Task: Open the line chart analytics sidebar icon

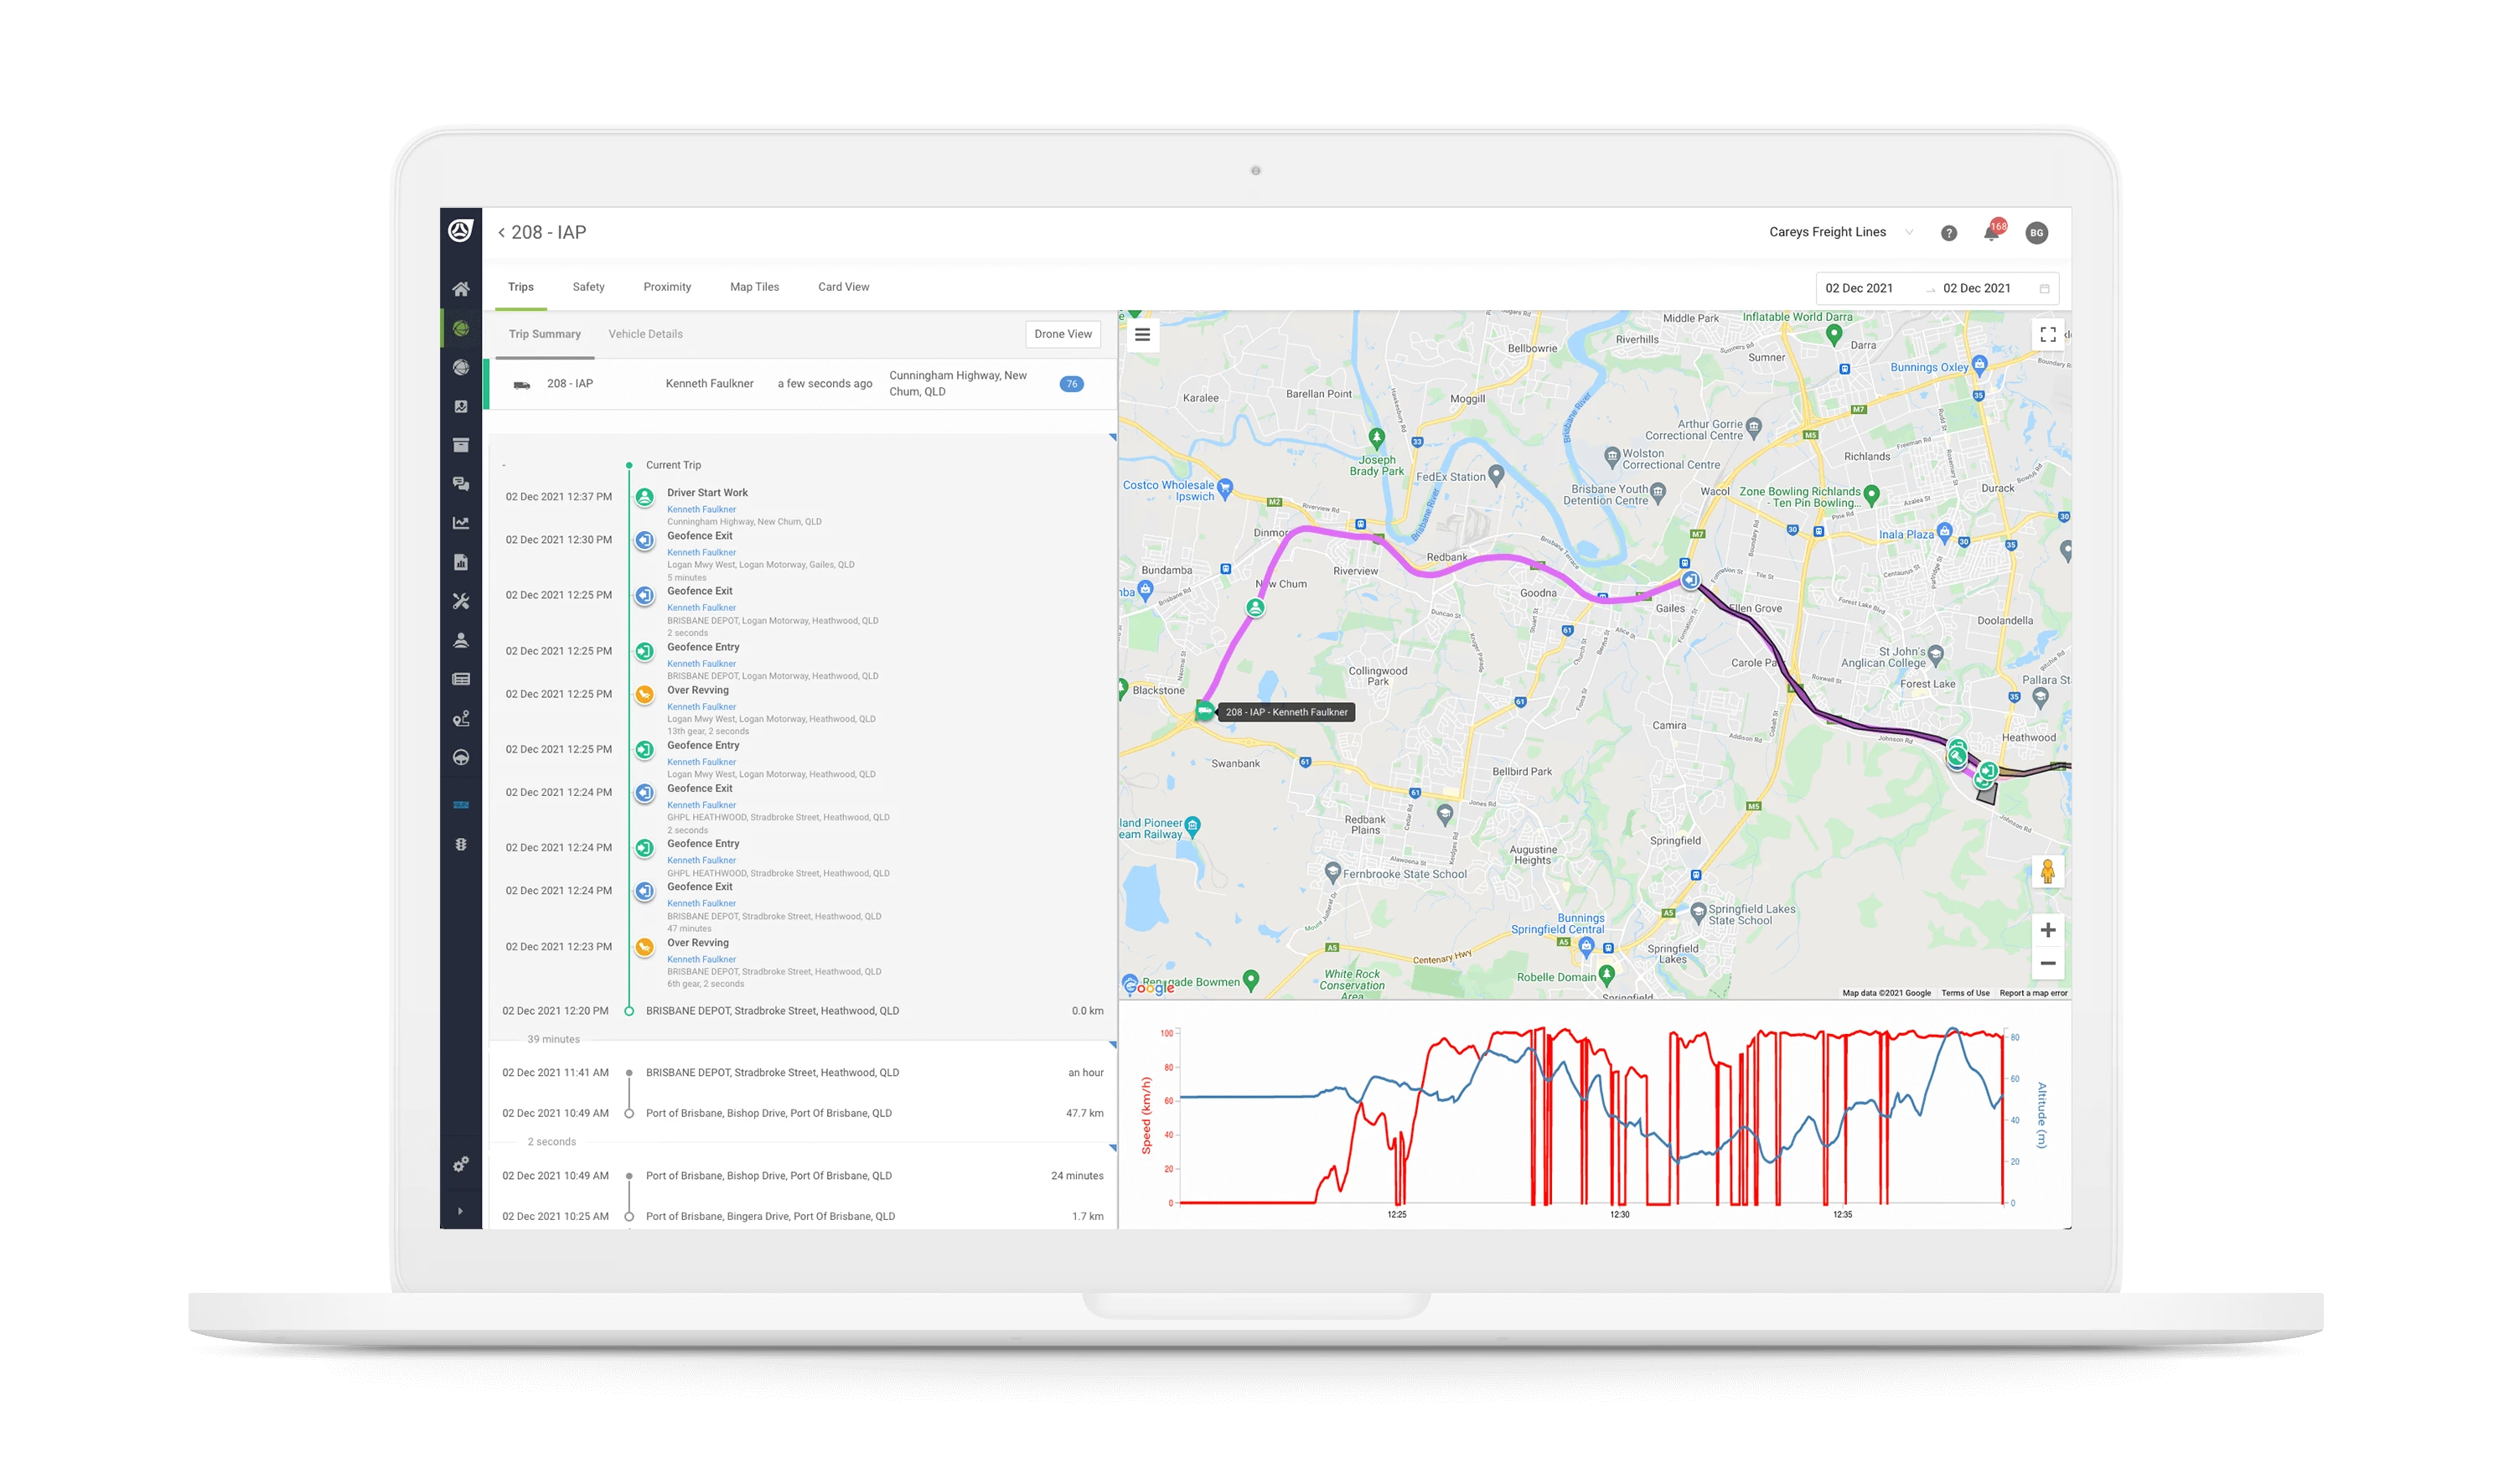Action: point(460,523)
